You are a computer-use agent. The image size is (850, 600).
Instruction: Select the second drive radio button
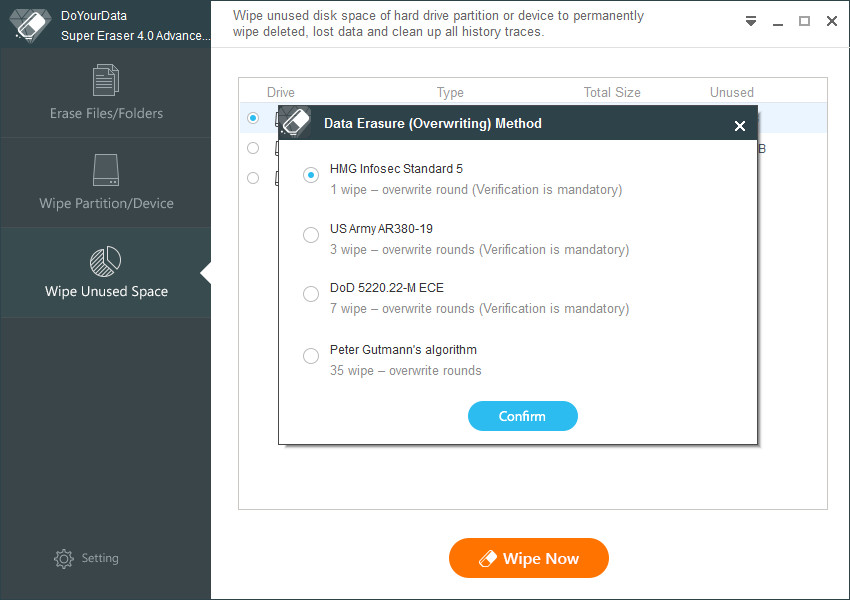pyautogui.click(x=253, y=148)
